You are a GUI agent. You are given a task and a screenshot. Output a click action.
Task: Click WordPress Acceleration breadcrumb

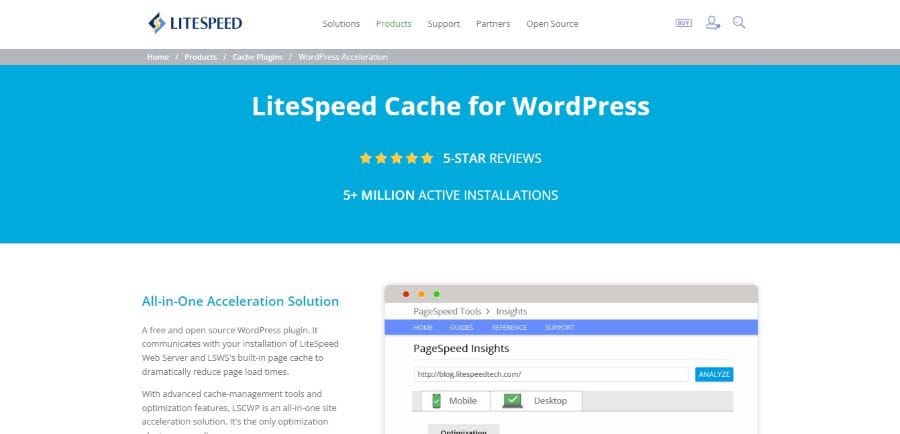coord(343,57)
